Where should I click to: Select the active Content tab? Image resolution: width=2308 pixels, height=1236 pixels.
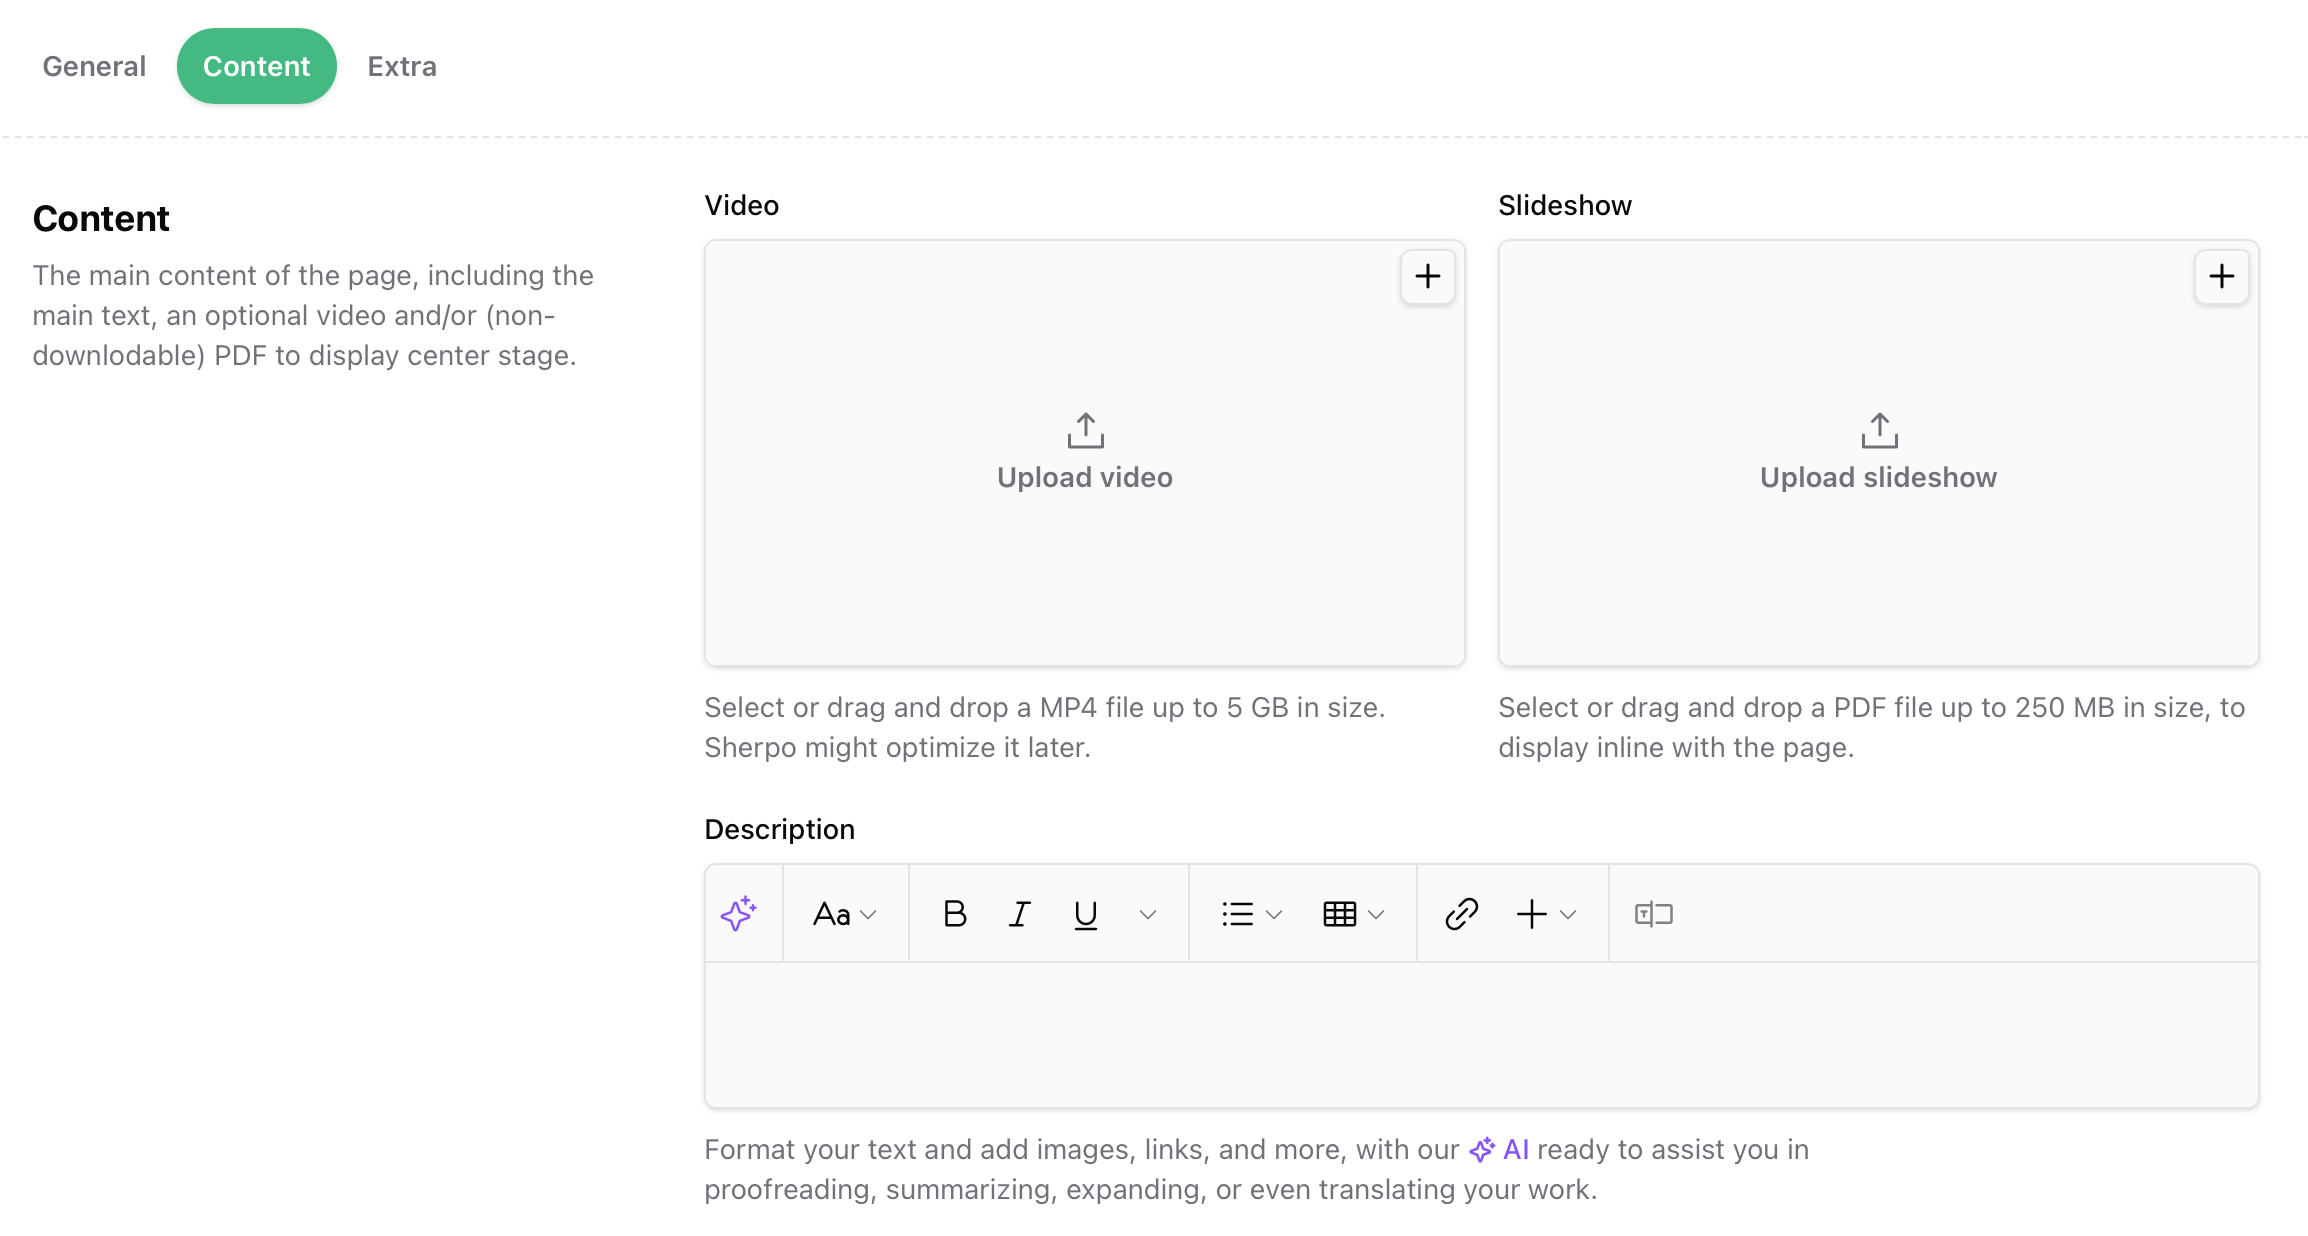pyautogui.click(x=256, y=65)
